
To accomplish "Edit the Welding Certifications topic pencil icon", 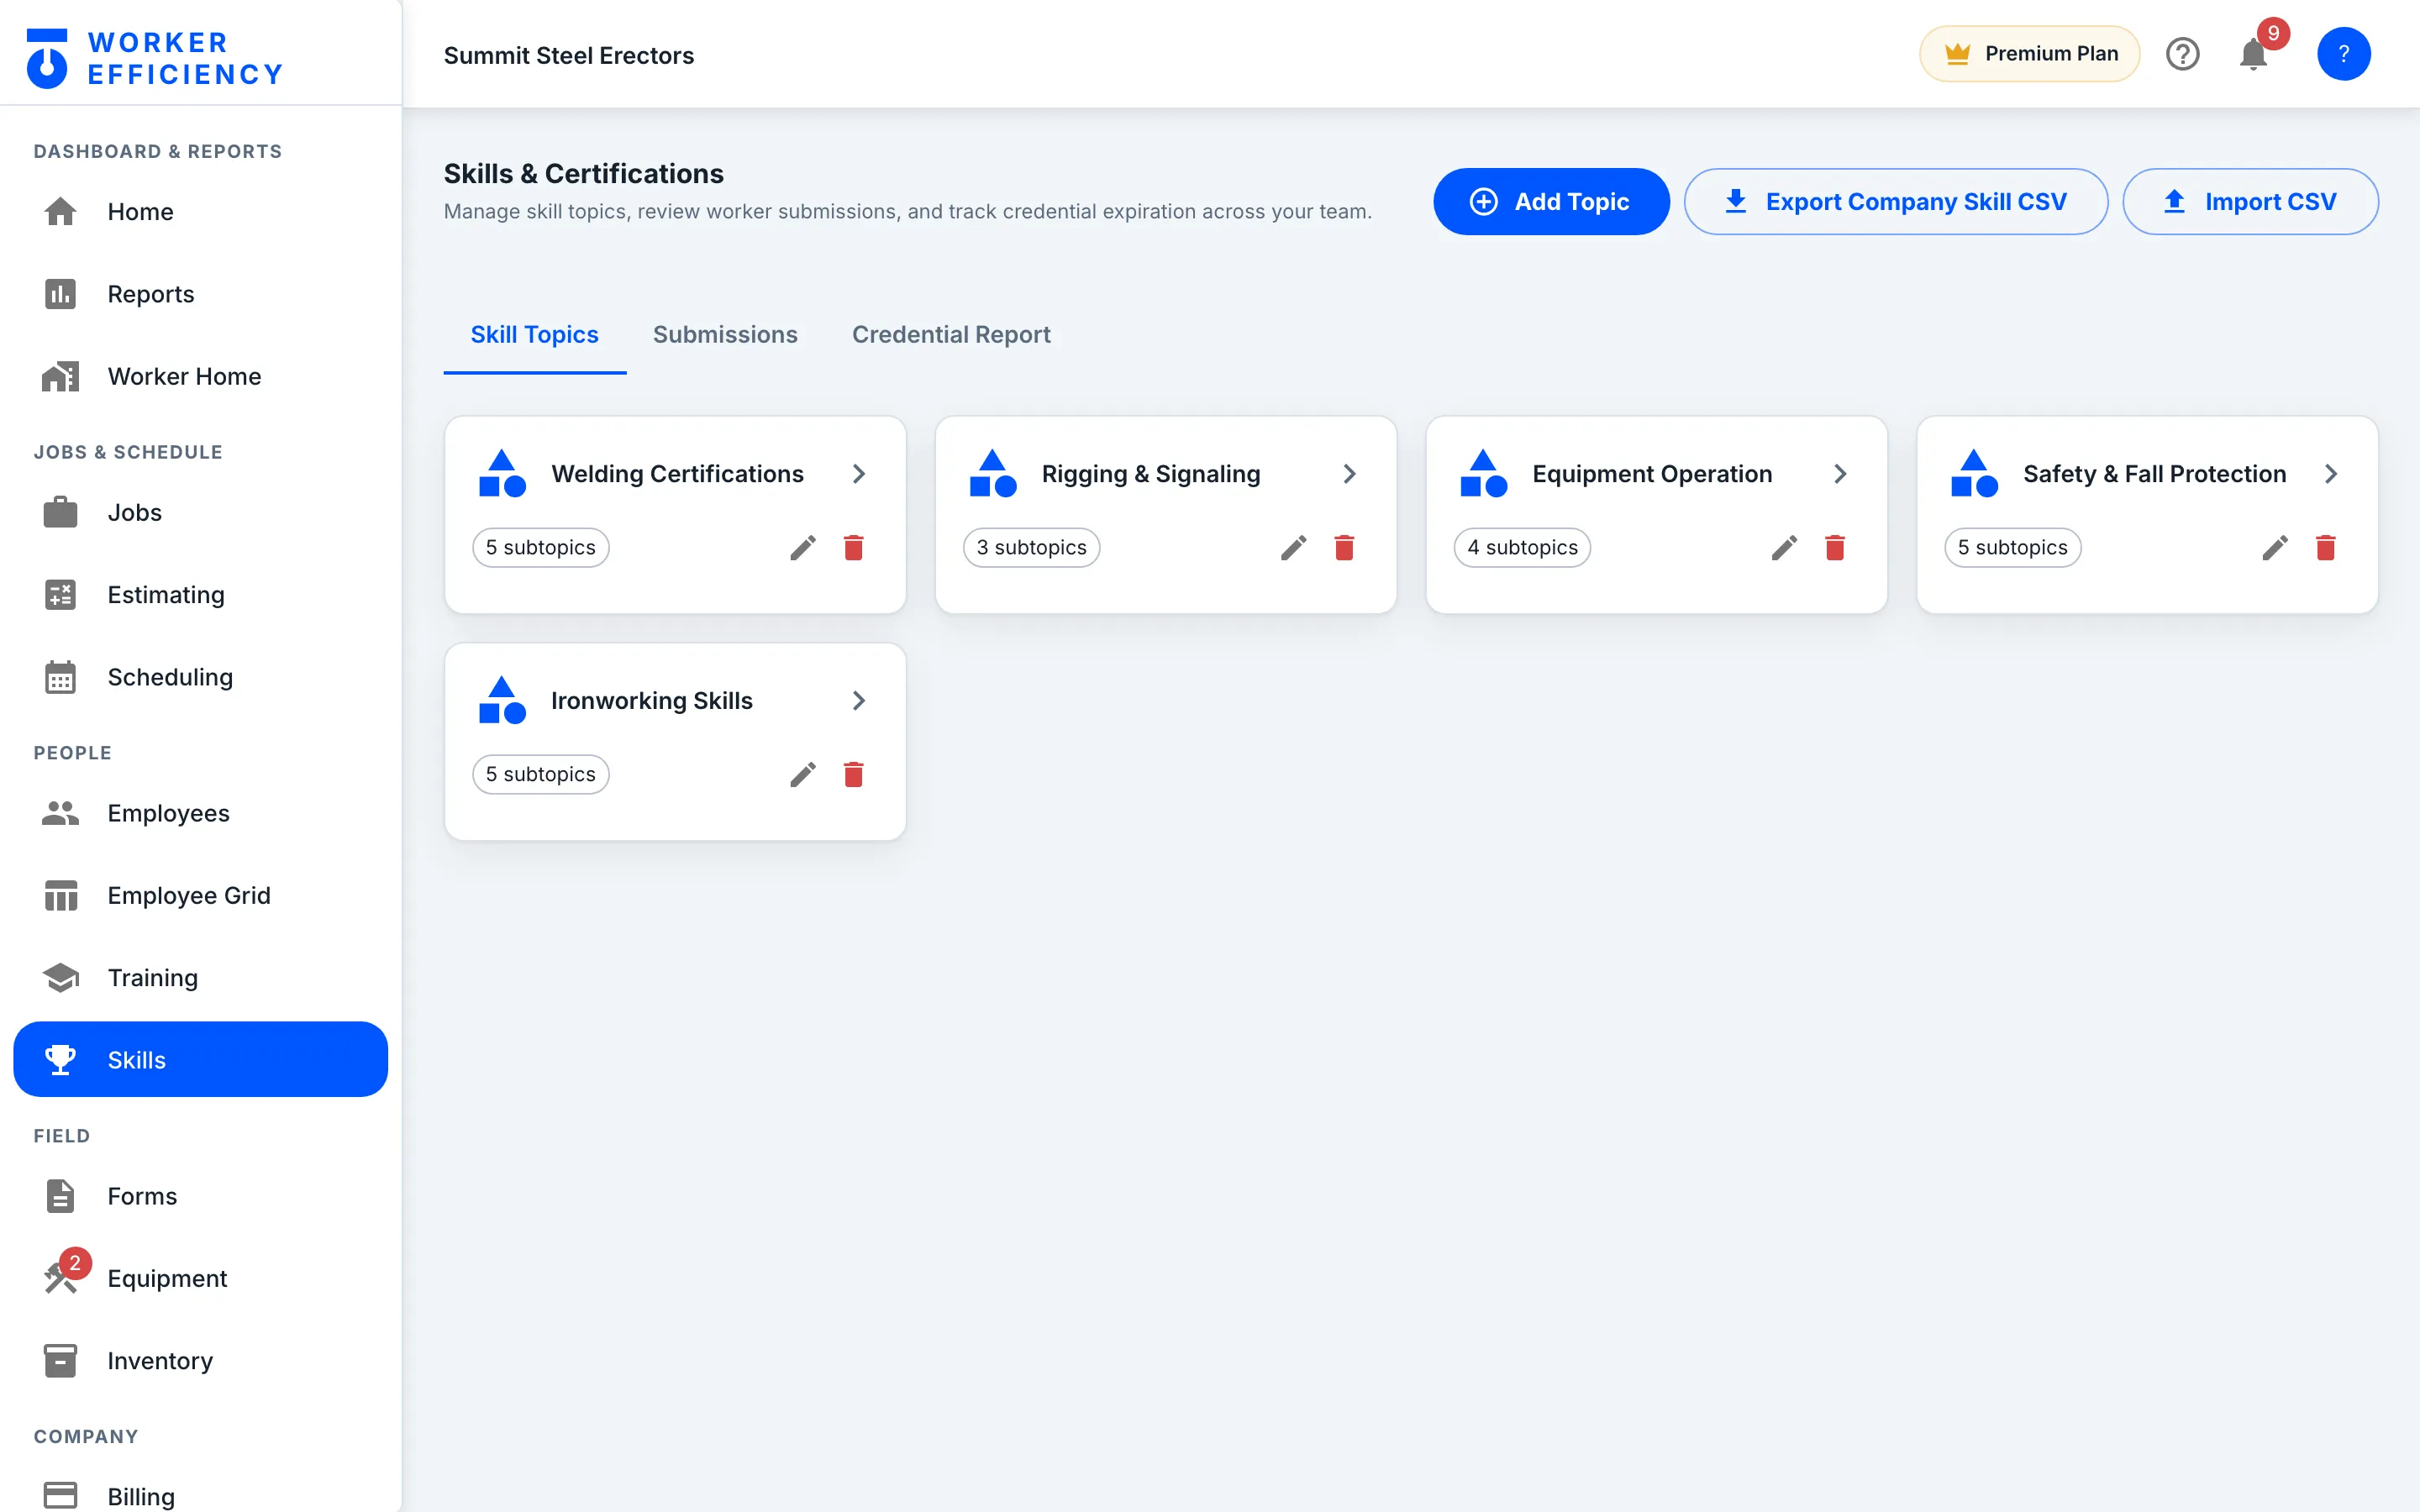I will [803, 548].
